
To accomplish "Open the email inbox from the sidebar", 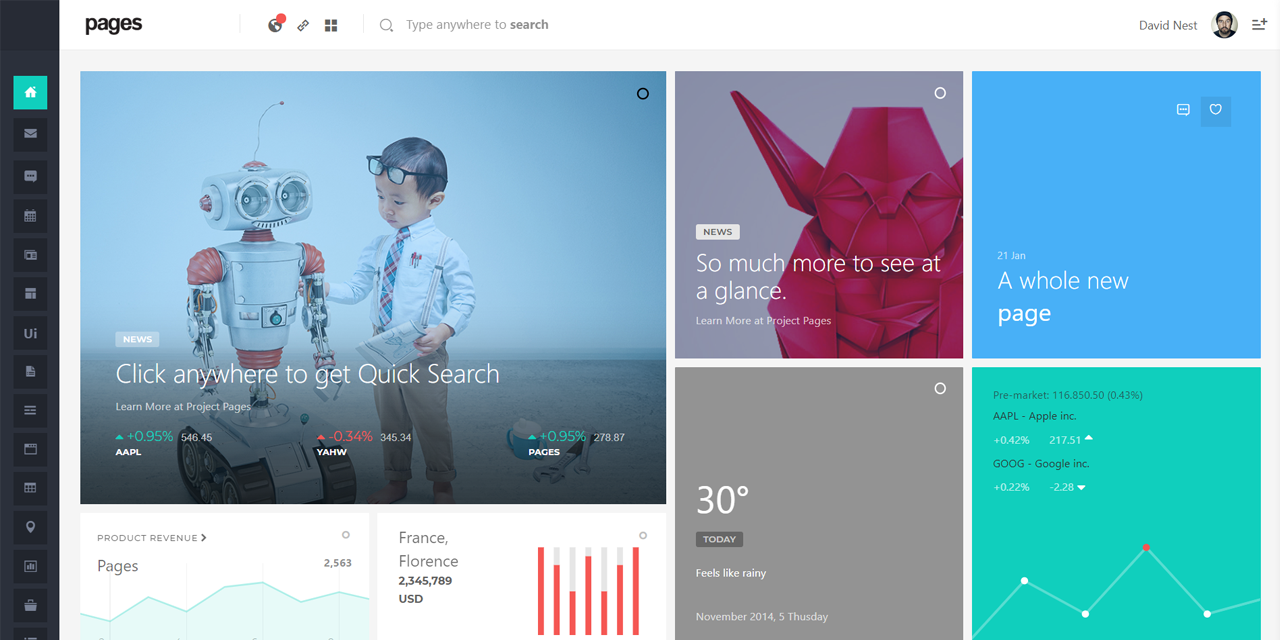I will (x=30, y=134).
